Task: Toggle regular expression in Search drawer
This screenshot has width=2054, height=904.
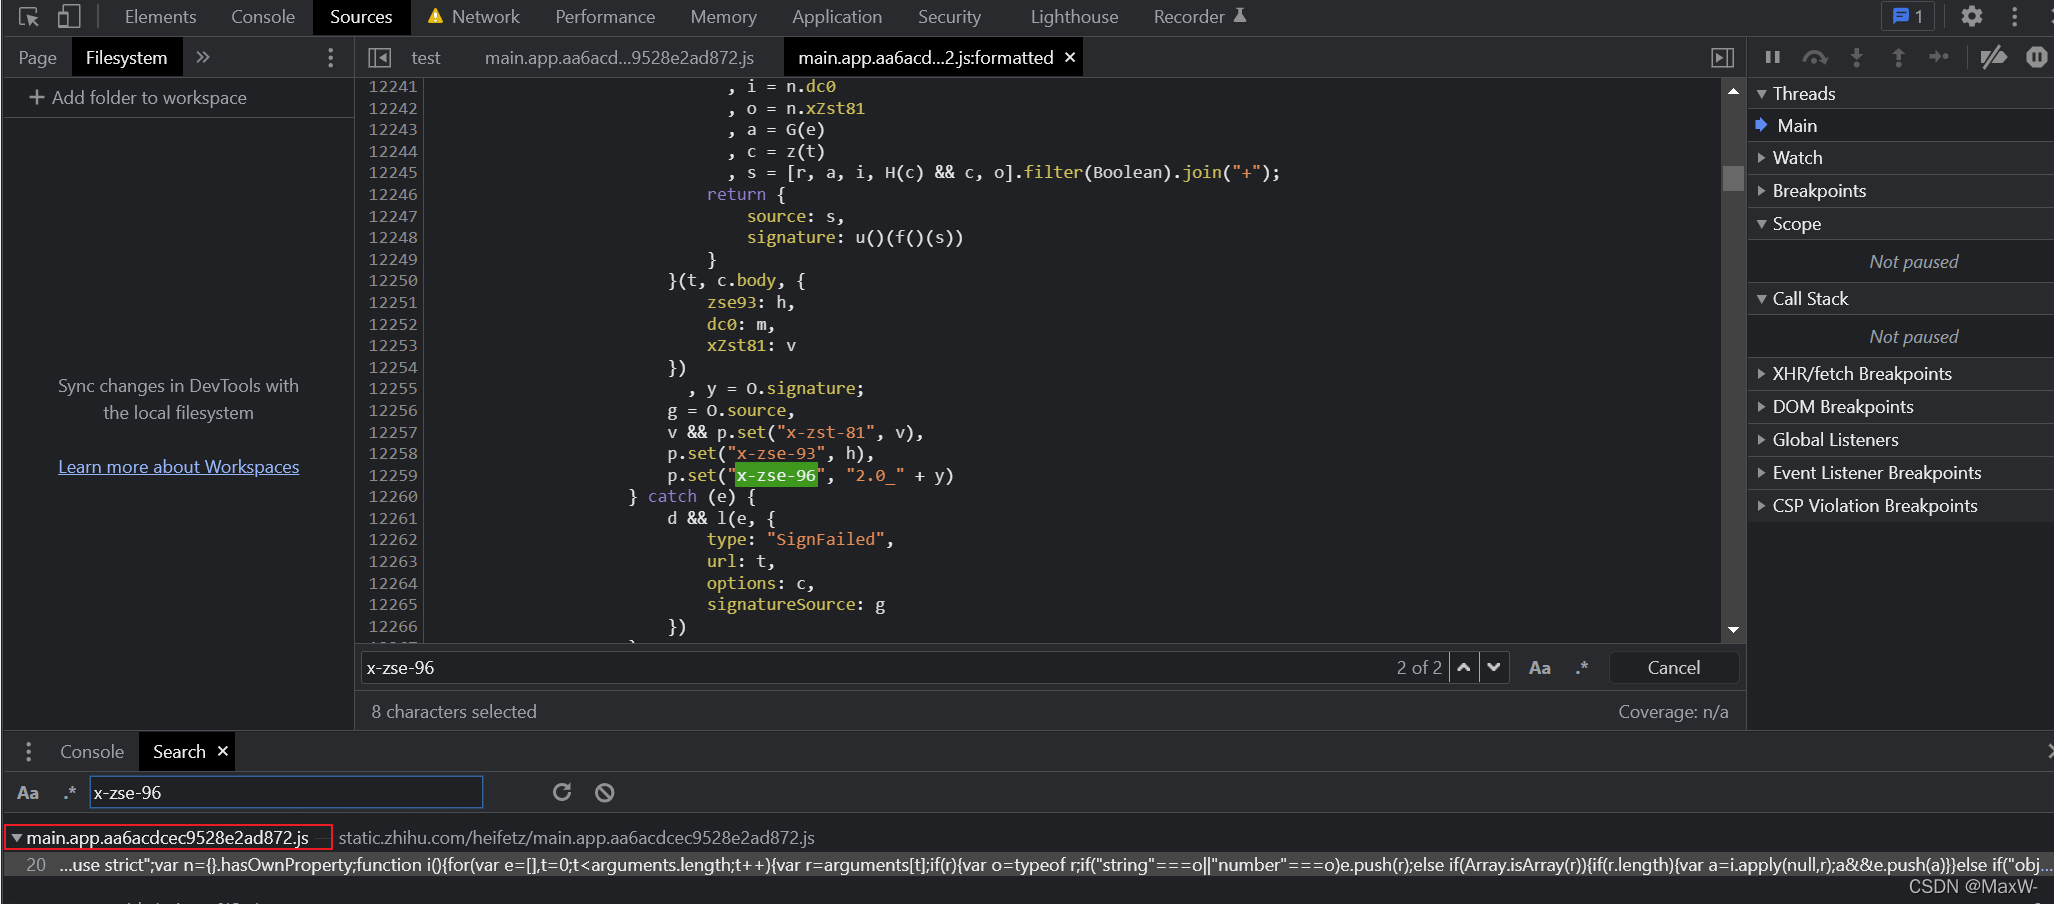Action: tap(69, 793)
